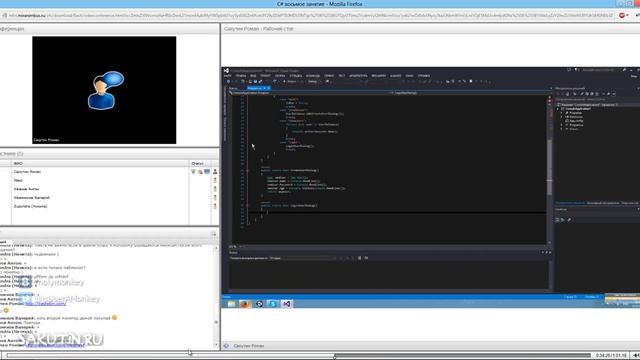Click the red blocker icon in Firefox toolbar

tap(622, 15)
